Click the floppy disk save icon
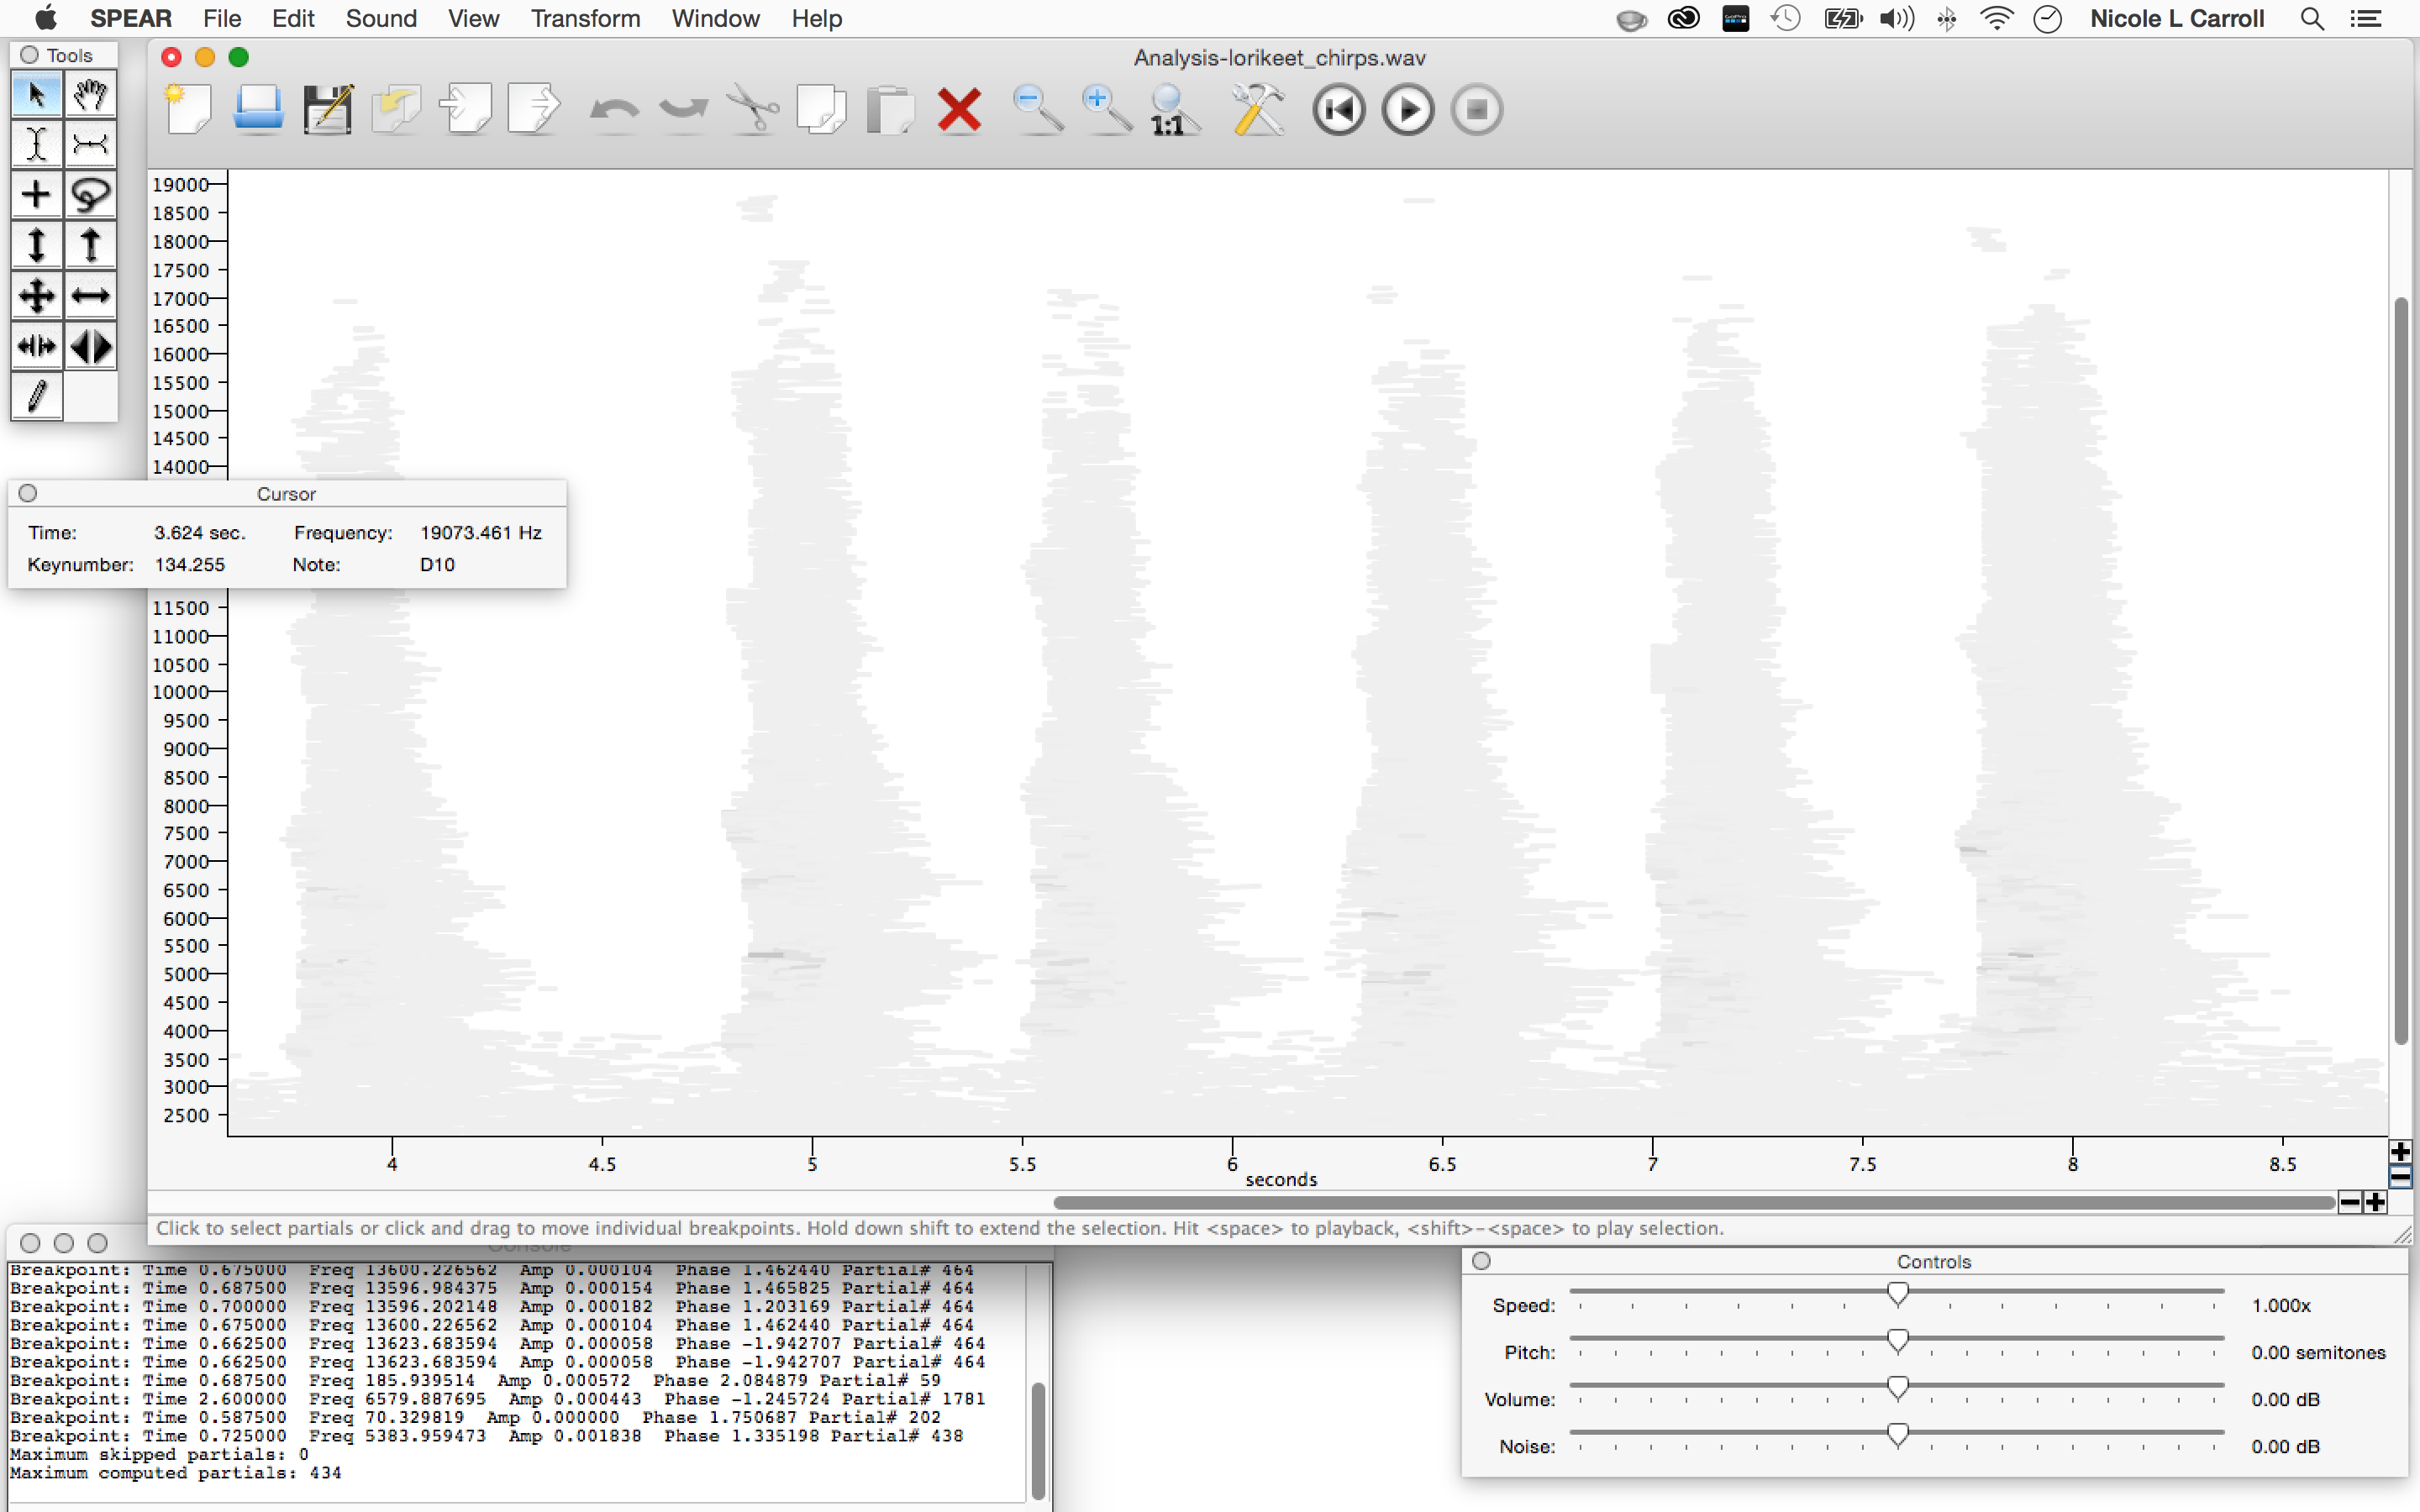 coord(328,110)
